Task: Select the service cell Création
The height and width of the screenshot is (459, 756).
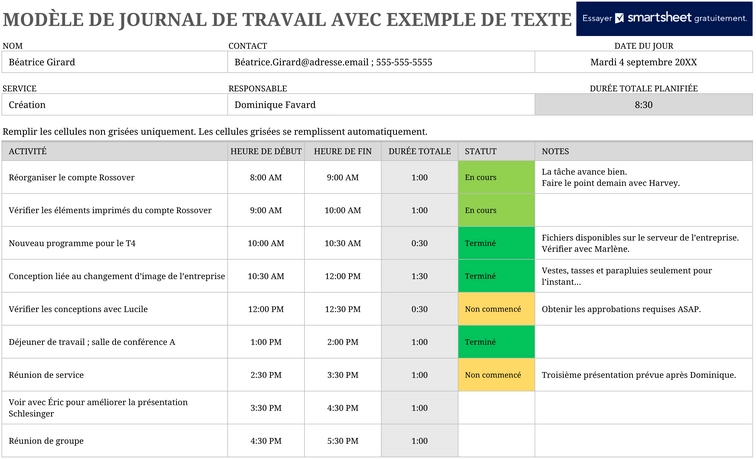Action: (114, 105)
